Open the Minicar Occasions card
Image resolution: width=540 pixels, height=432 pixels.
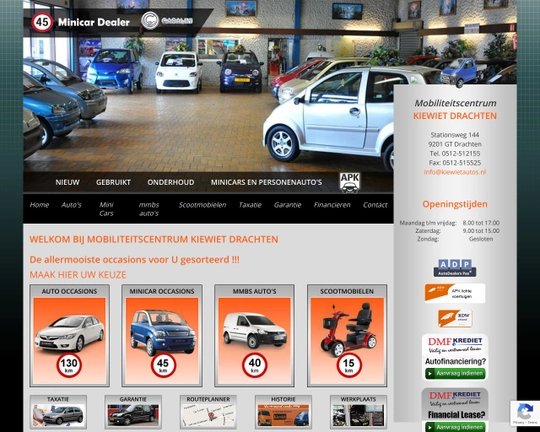(162, 336)
